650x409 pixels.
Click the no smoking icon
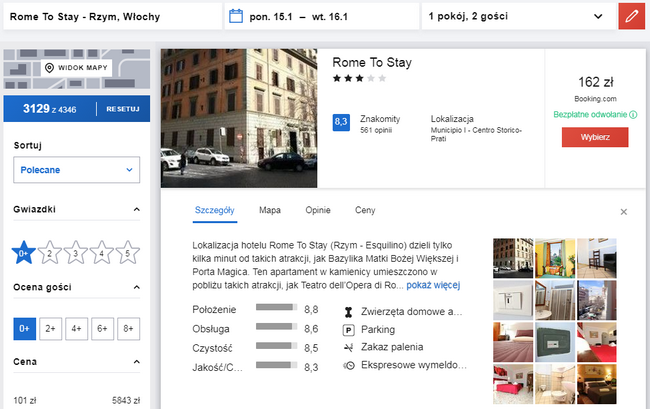[x=349, y=347]
